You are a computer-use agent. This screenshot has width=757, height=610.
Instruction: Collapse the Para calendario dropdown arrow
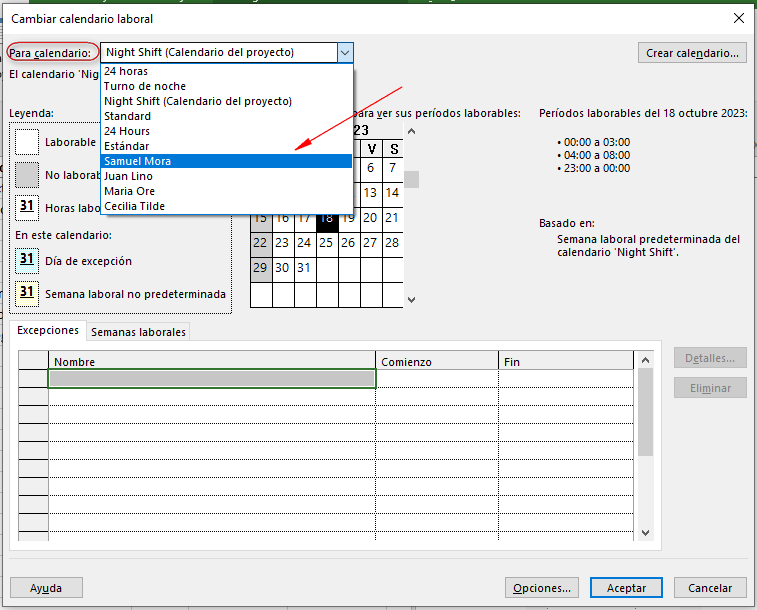[344, 52]
